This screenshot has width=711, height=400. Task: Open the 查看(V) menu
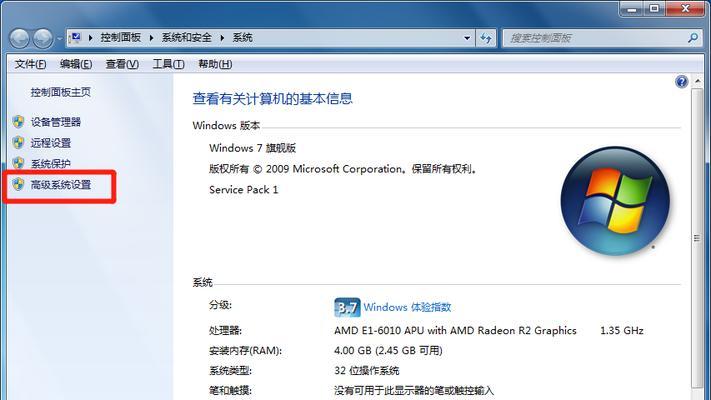(x=122, y=64)
